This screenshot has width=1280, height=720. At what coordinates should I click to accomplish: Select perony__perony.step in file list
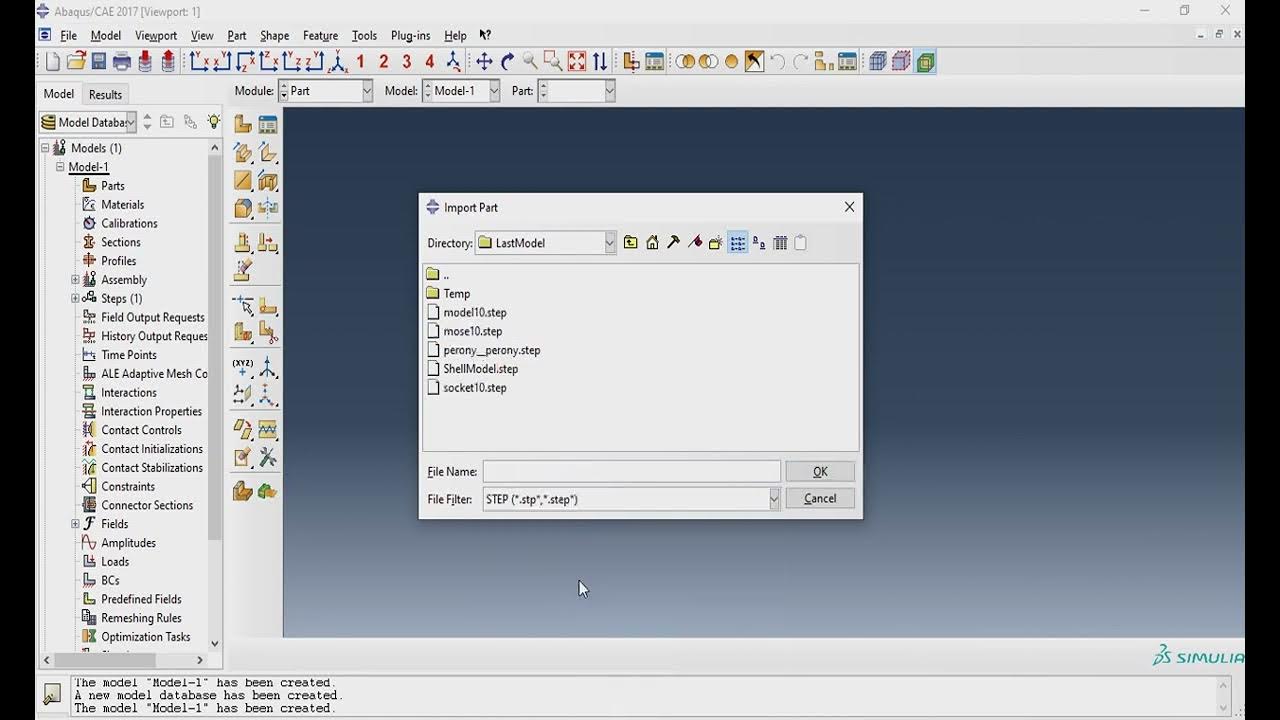point(492,350)
